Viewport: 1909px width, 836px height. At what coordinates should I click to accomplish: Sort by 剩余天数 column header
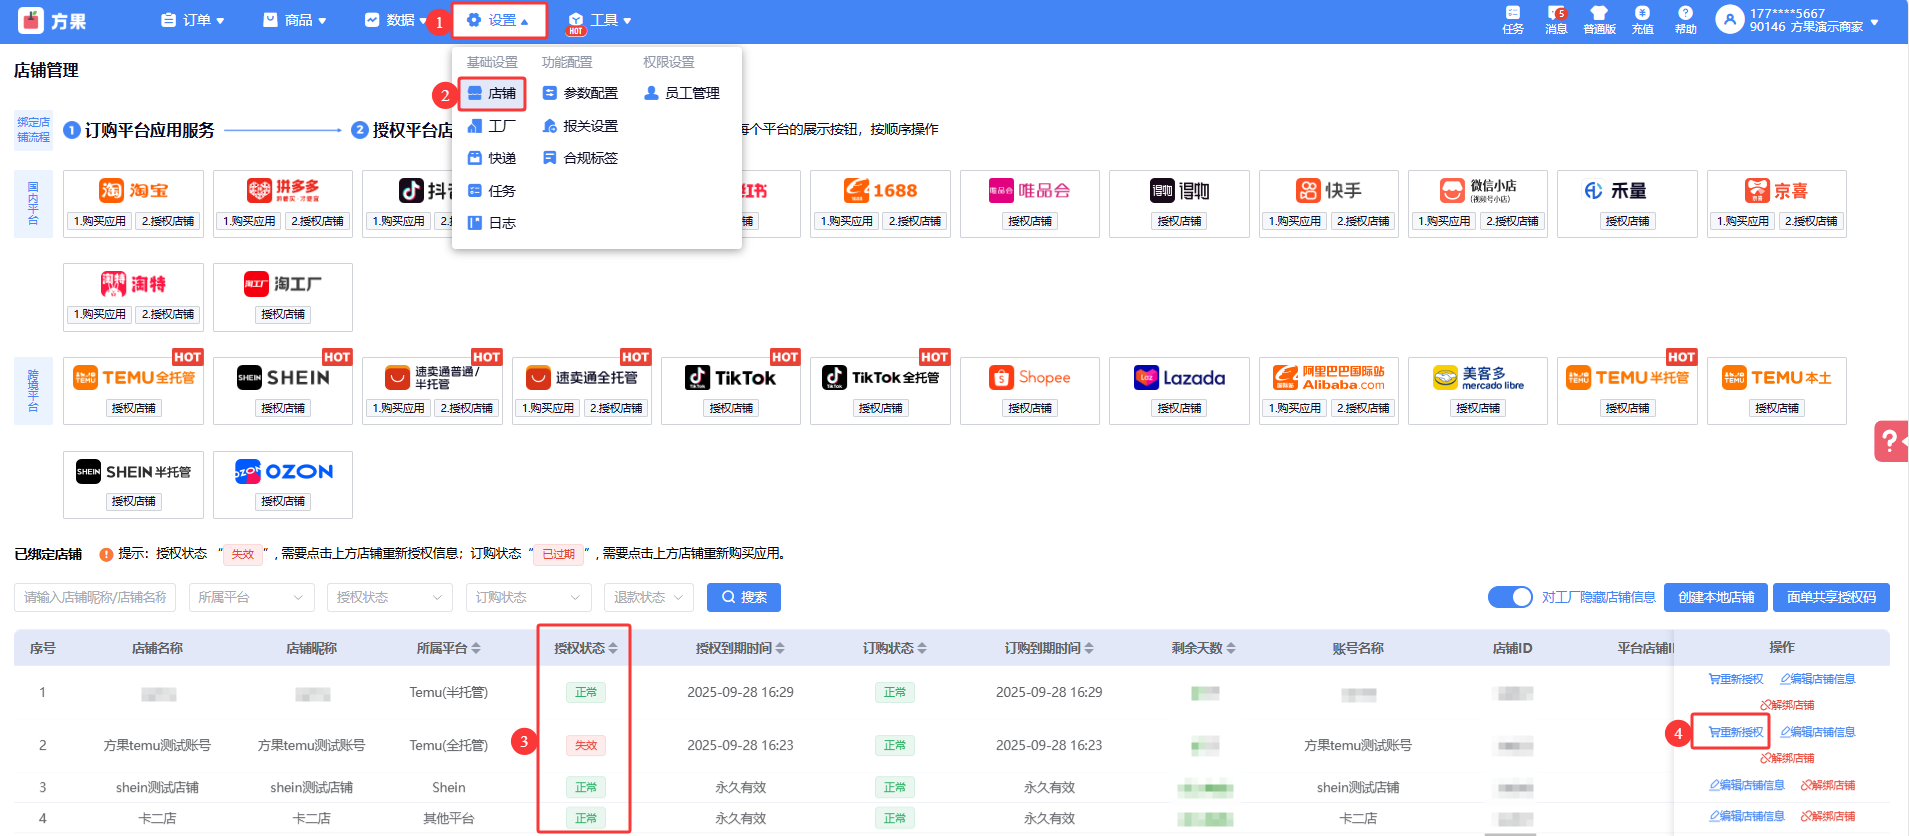click(1203, 648)
